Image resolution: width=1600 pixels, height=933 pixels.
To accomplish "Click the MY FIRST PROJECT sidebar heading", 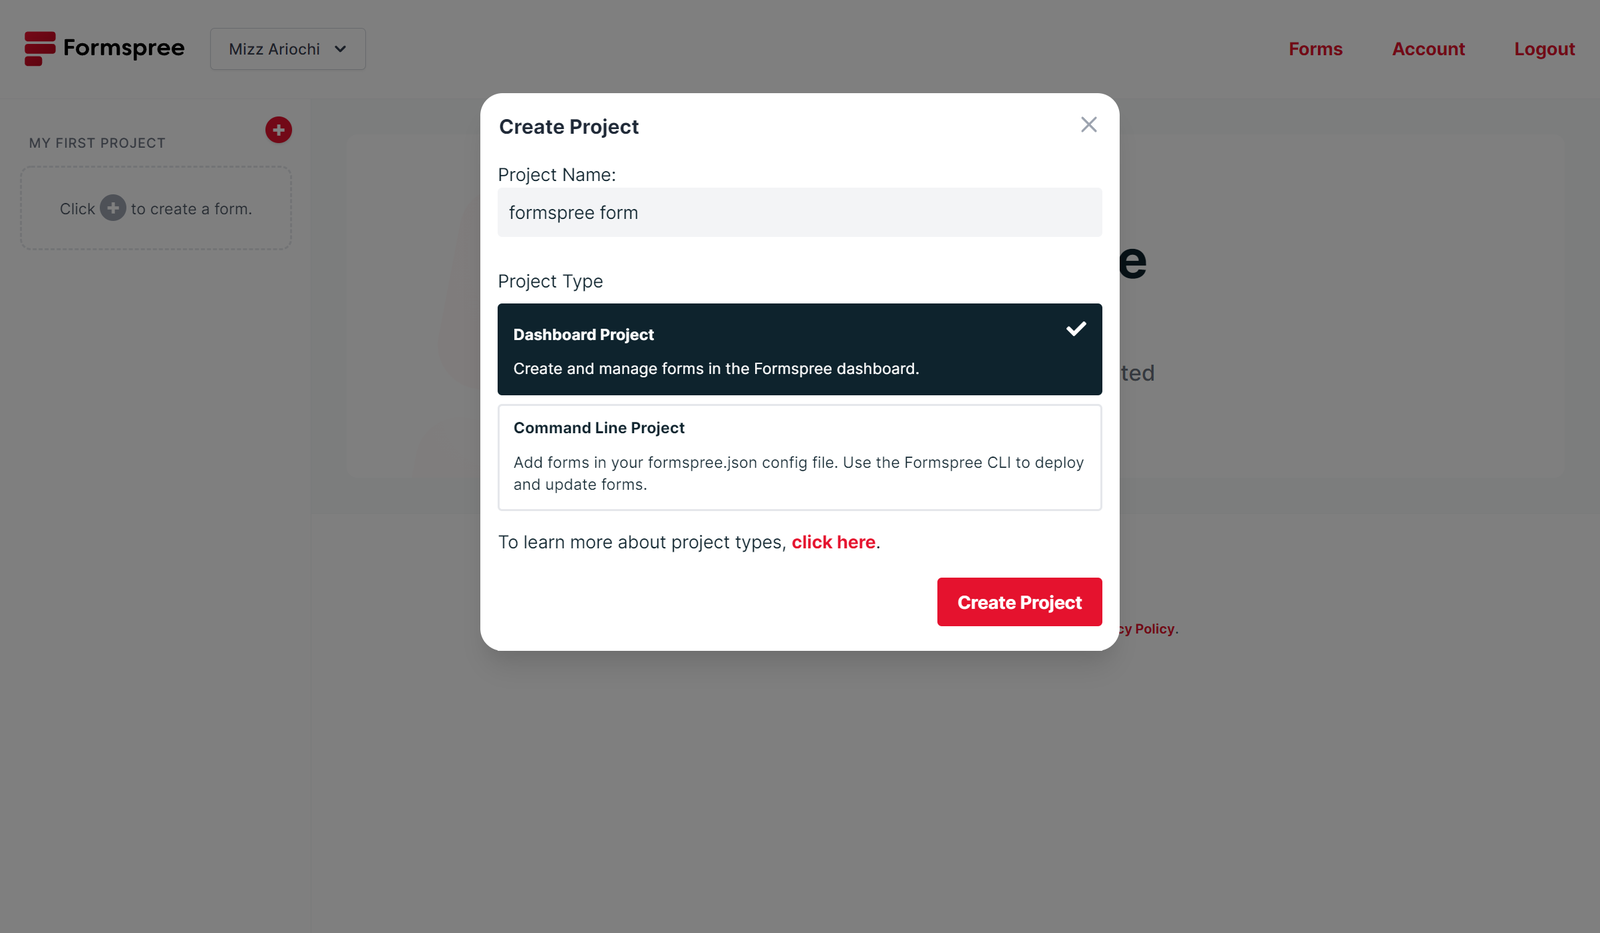I will (x=97, y=143).
